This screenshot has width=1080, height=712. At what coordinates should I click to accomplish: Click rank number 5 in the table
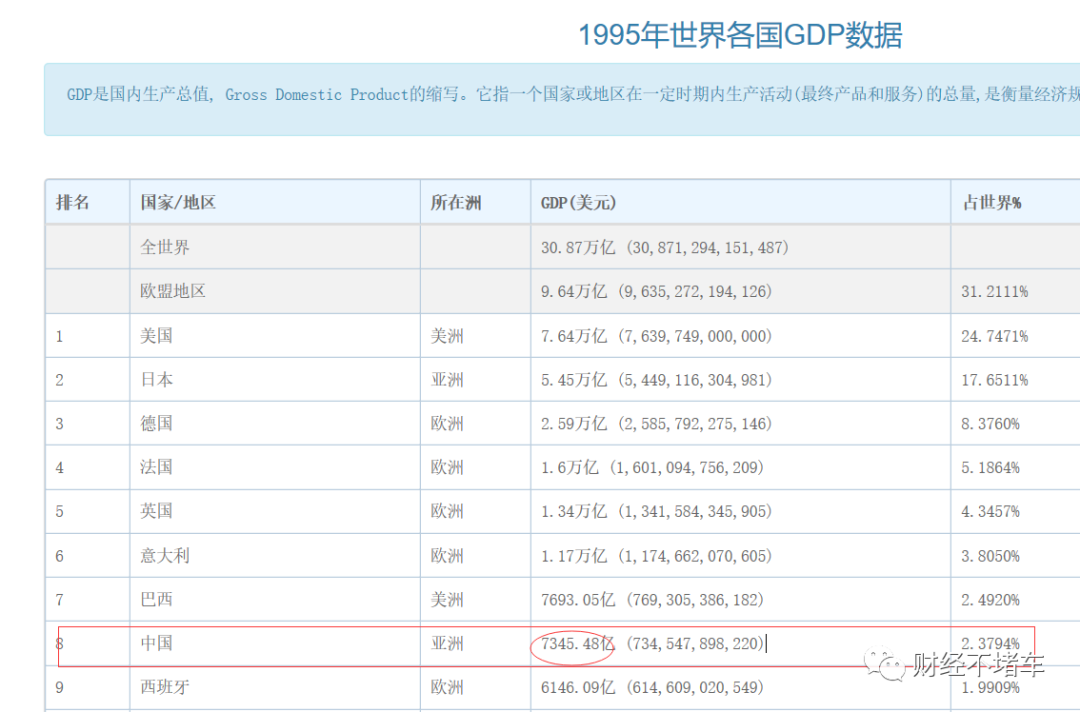59,512
